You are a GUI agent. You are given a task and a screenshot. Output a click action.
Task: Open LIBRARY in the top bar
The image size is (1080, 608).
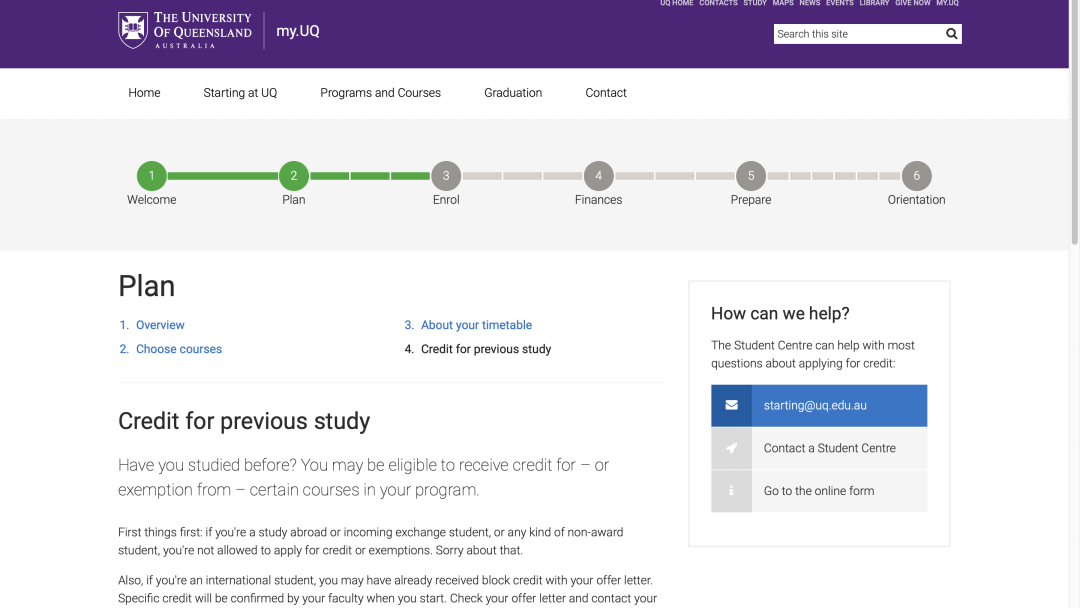pyautogui.click(x=874, y=3)
